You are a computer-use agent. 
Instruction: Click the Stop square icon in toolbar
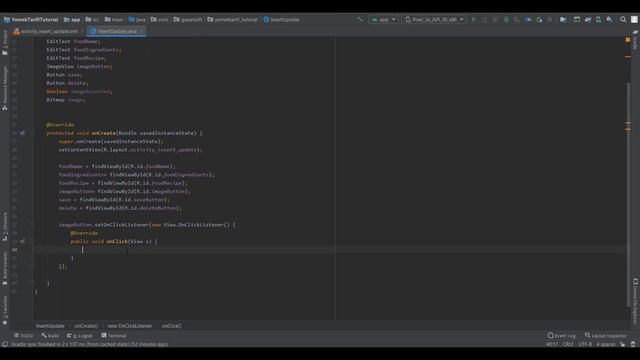click(550, 19)
